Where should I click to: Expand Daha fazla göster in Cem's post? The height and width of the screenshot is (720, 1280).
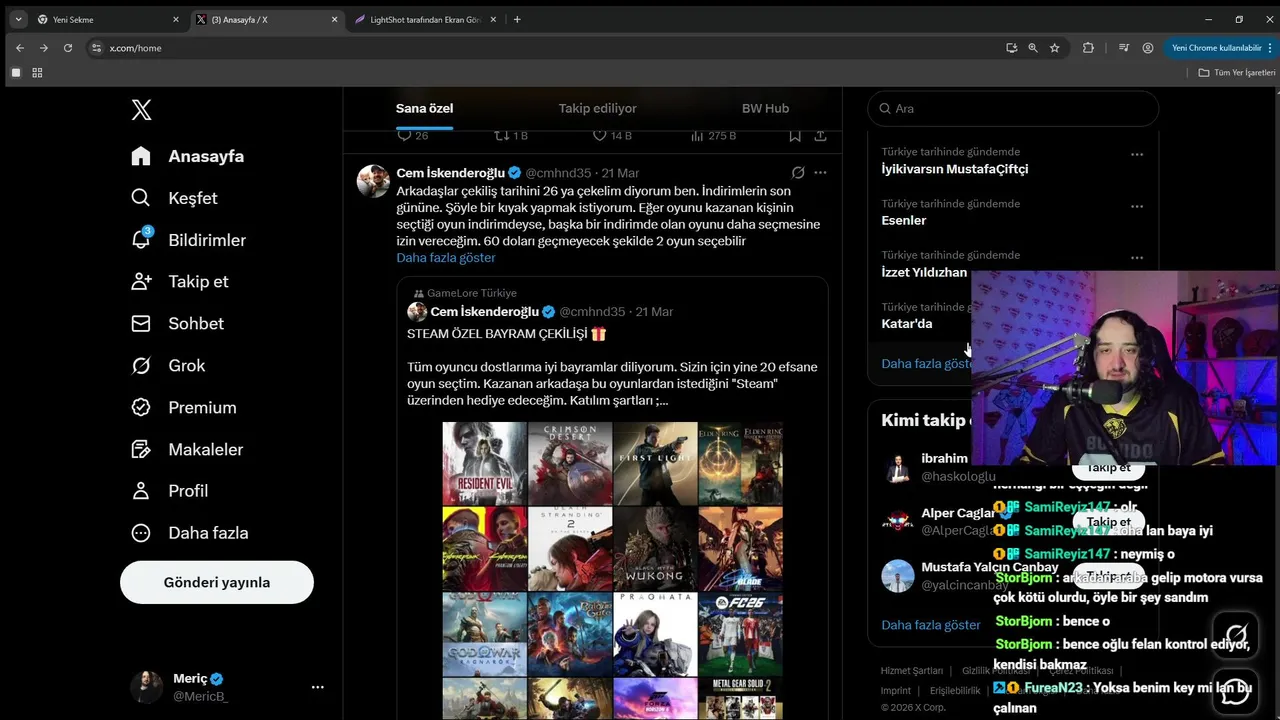(x=446, y=258)
